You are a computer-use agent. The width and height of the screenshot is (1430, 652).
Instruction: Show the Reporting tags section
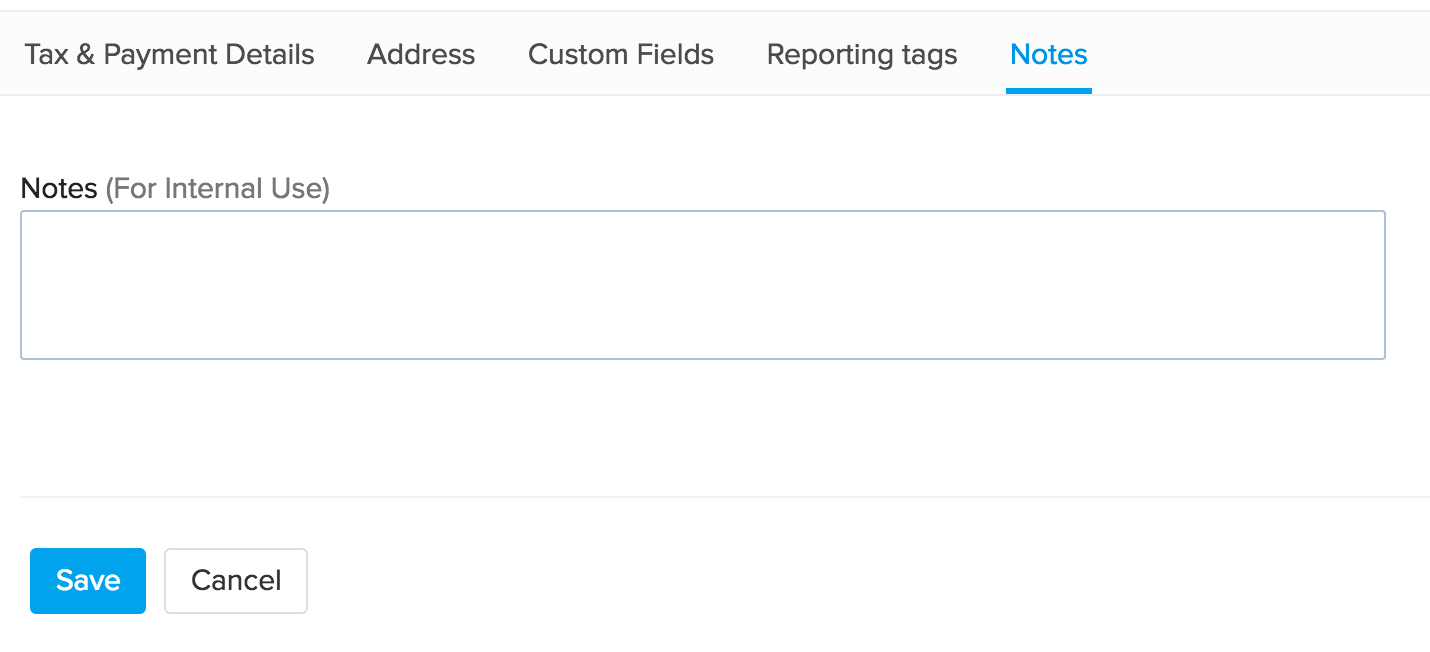point(862,54)
